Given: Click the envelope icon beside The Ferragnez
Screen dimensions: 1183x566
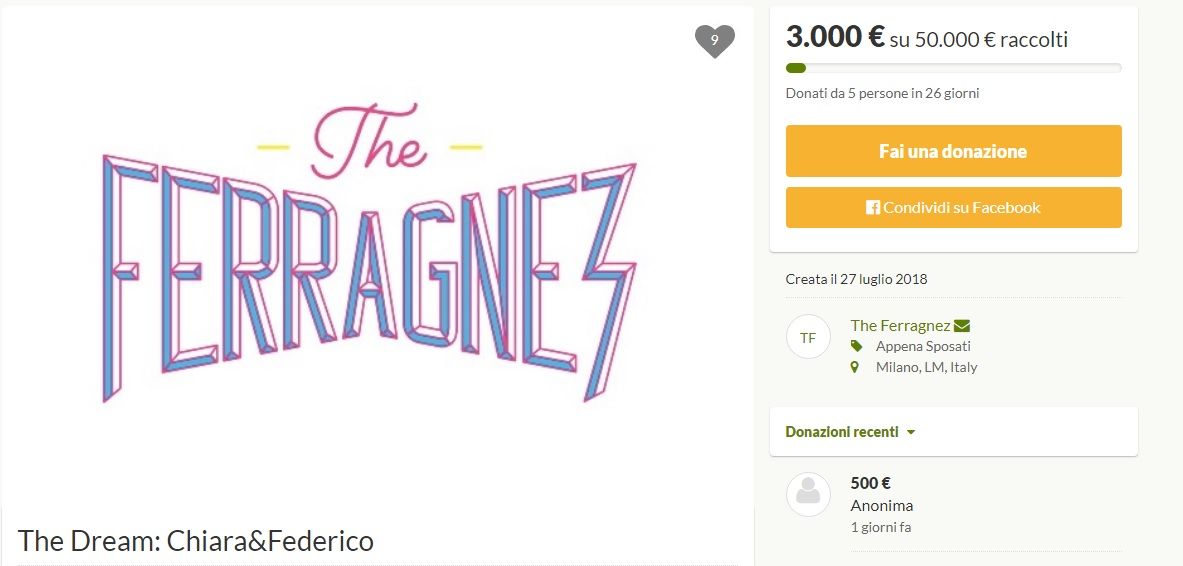Looking at the screenshot, I should click(x=962, y=325).
